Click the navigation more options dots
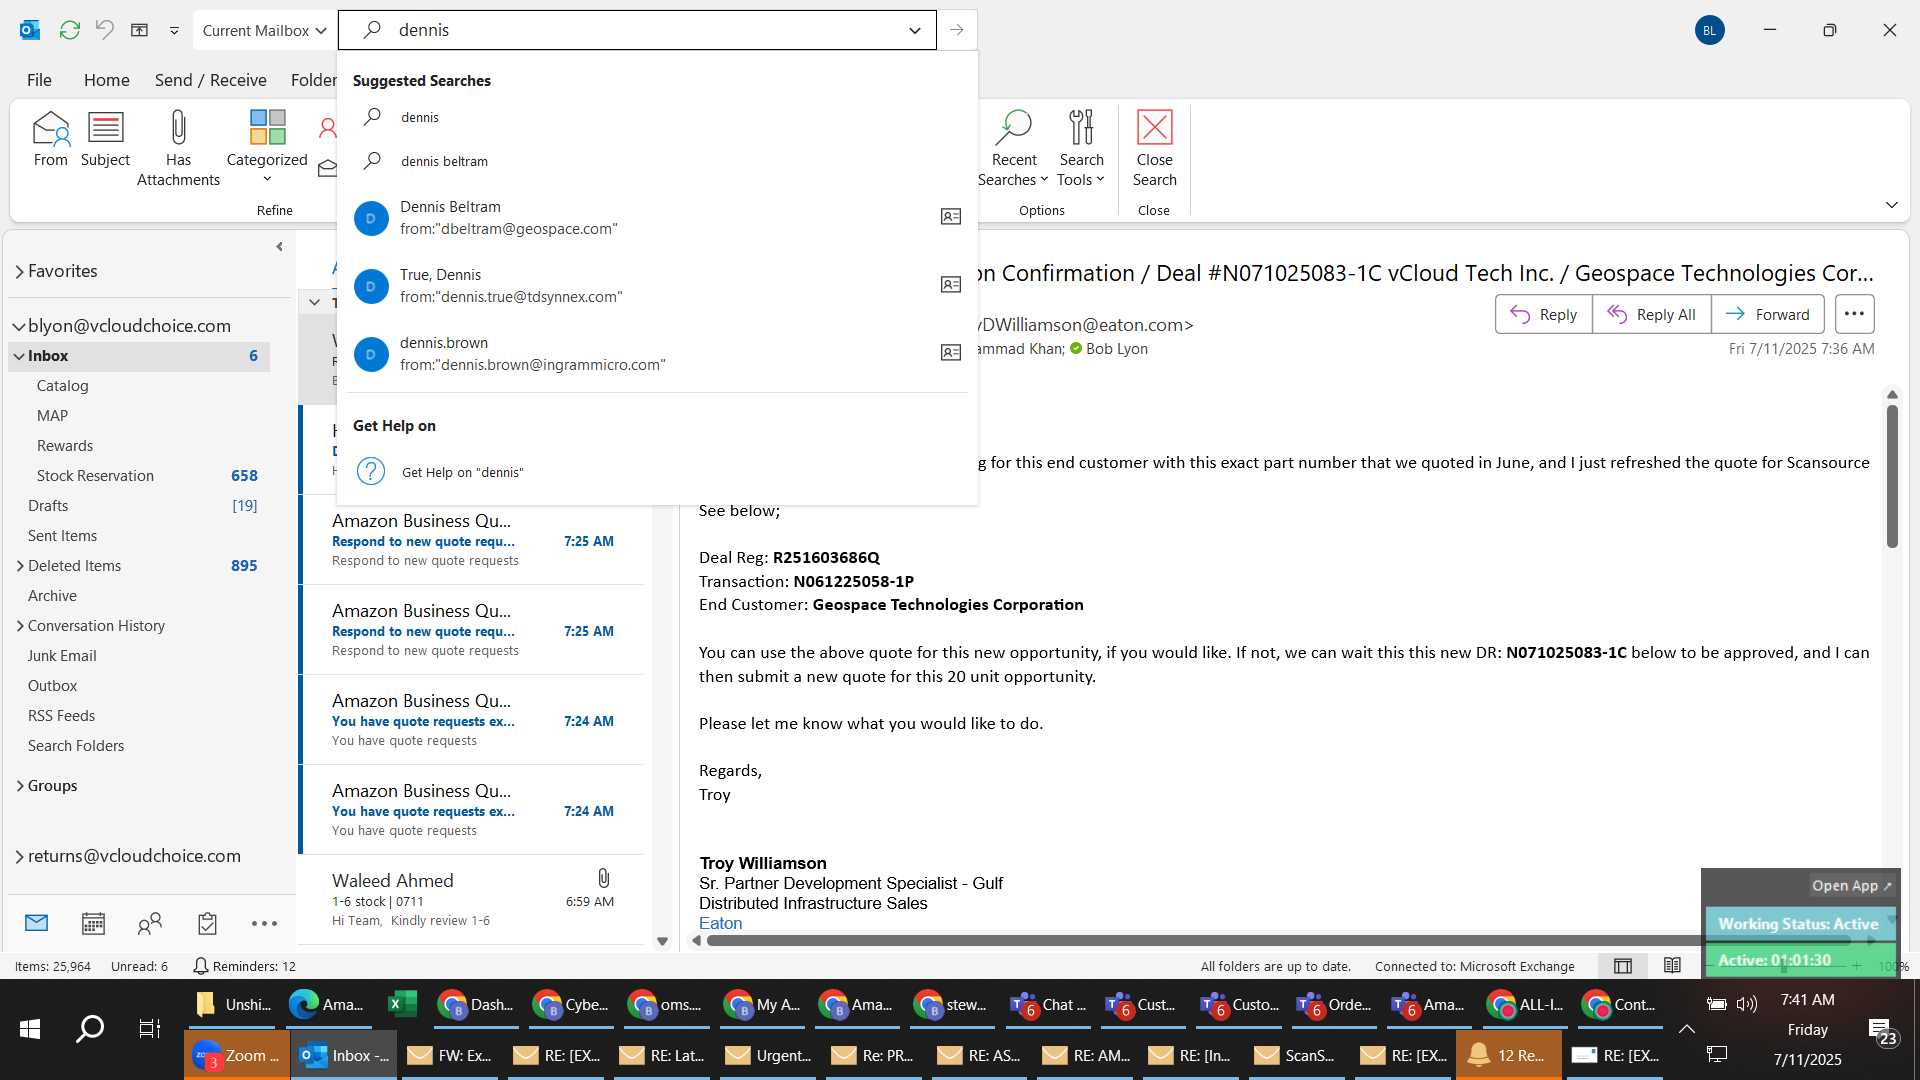The width and height of the screenshot is (1920, 1080). (x=264, y=924)
